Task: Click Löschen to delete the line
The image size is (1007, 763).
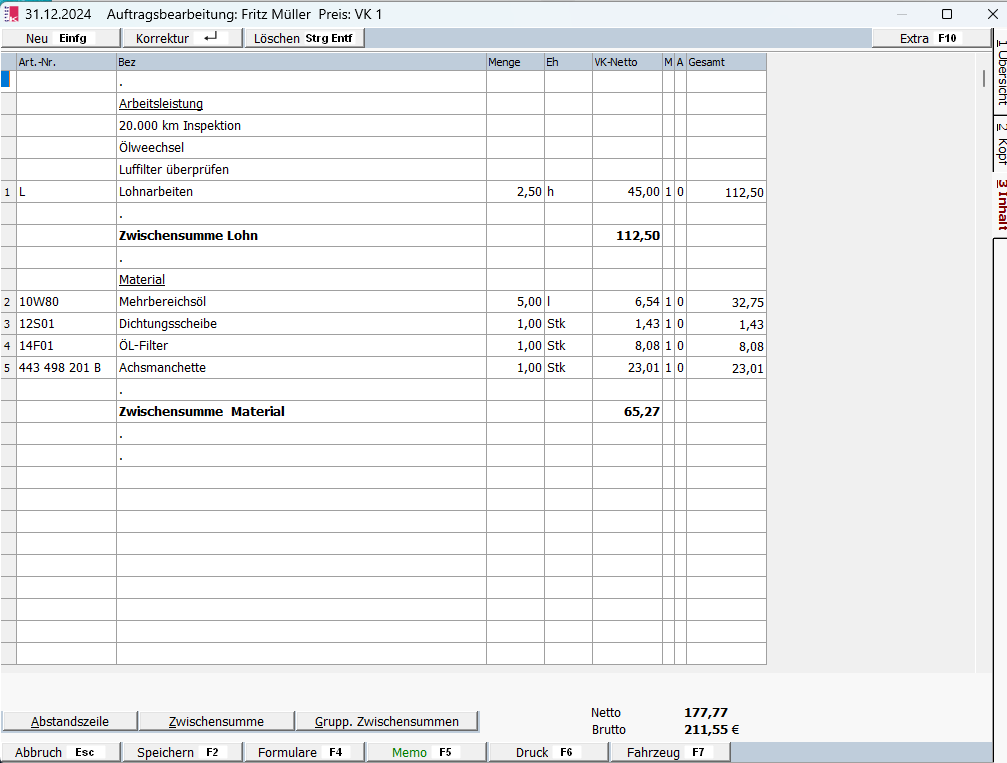Action: (x=304, y=38)
